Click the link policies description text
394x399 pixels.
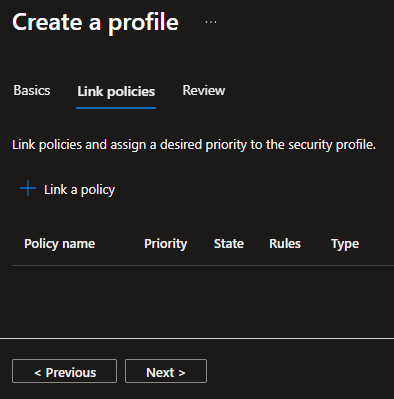click(194, 145)
